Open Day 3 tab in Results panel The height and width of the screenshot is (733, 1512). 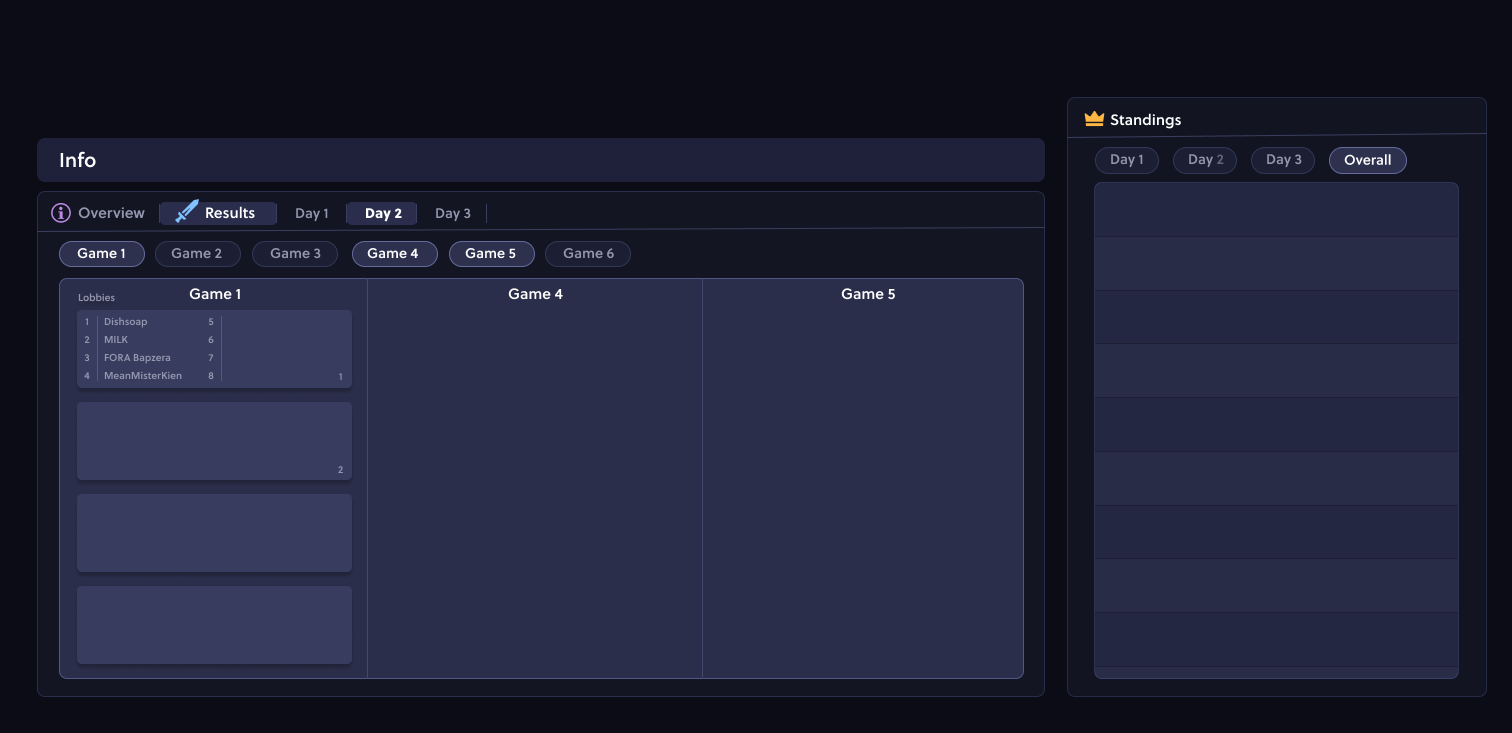pos(452,213)
